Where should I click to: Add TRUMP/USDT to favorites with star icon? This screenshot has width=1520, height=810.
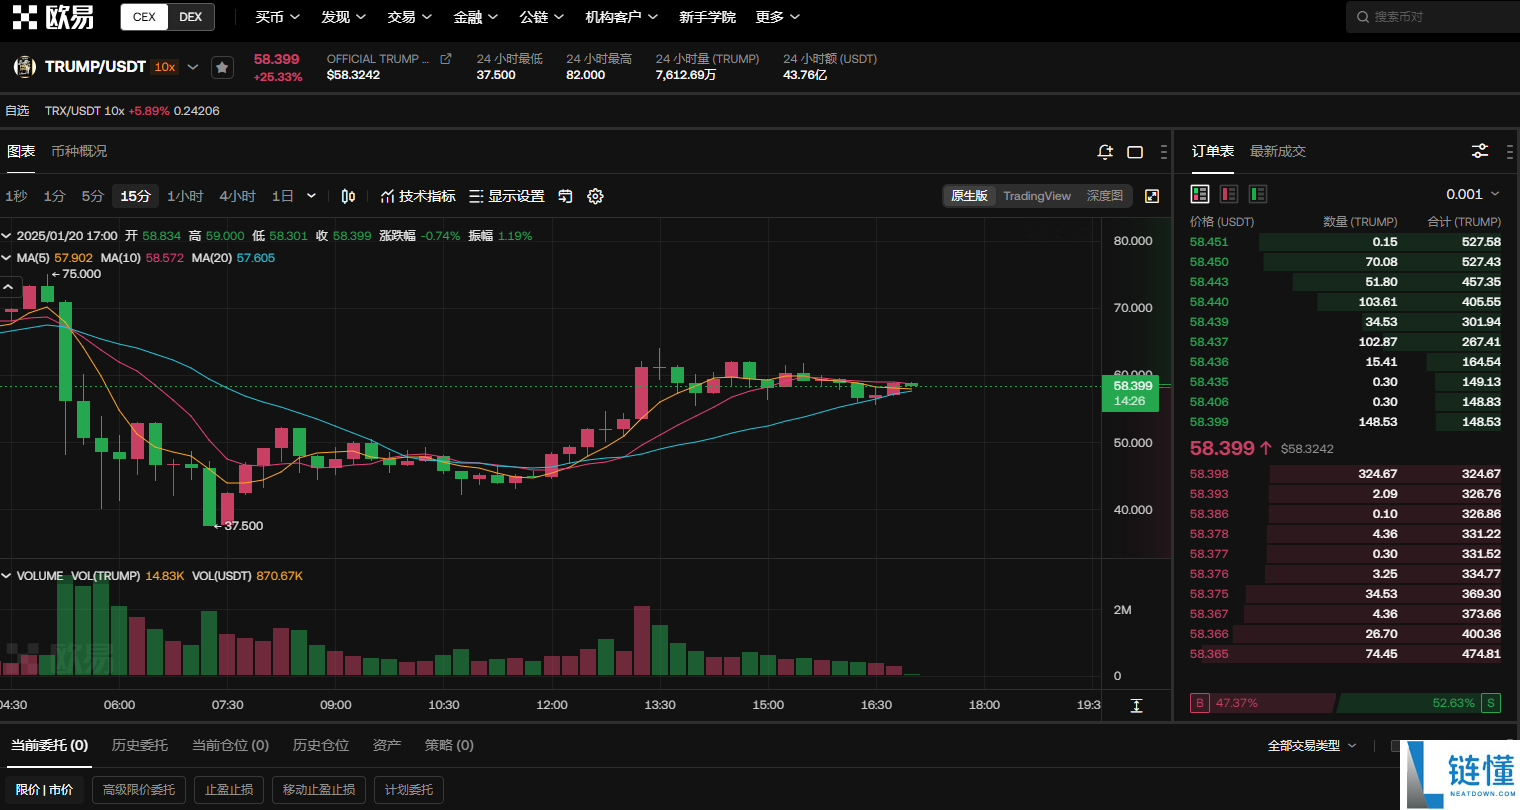point(222,67)
